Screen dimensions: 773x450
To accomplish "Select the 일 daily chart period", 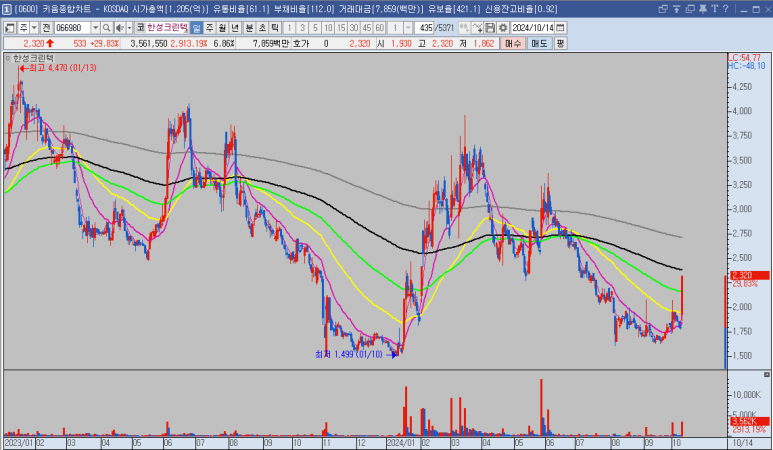I will (x=196, y=28).
